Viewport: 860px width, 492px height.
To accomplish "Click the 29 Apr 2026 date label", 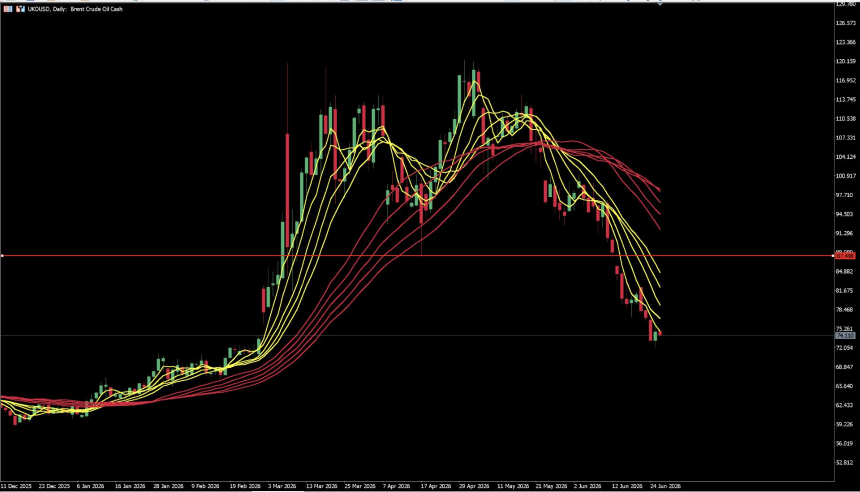I will [474, 487].
